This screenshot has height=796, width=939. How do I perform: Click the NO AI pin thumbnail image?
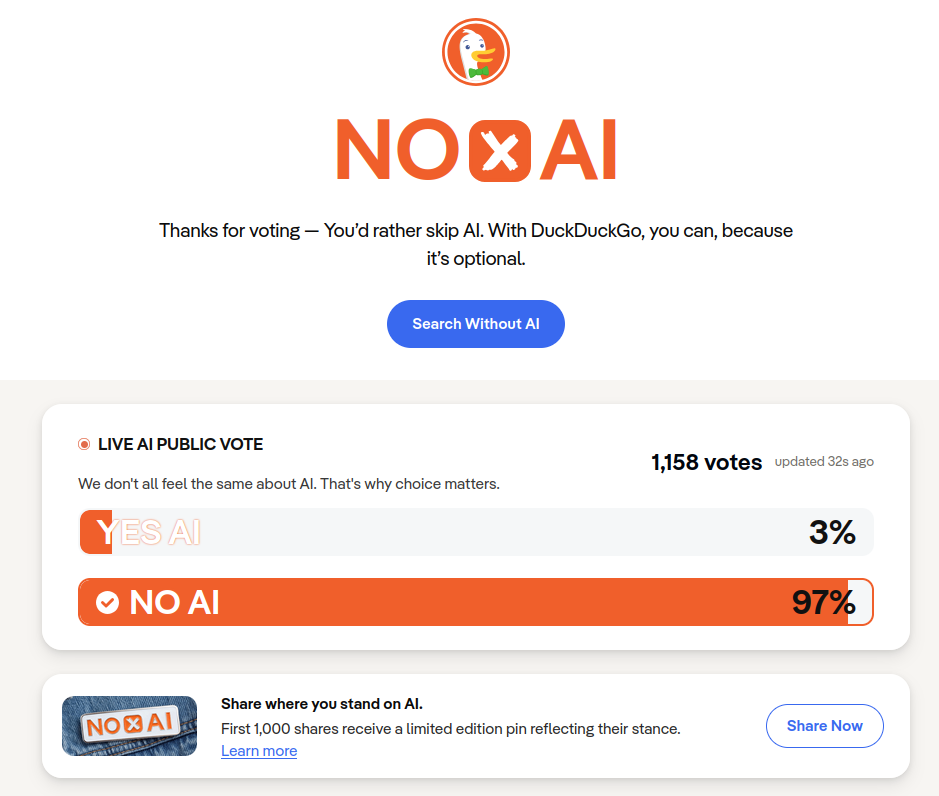pos(129,726)
